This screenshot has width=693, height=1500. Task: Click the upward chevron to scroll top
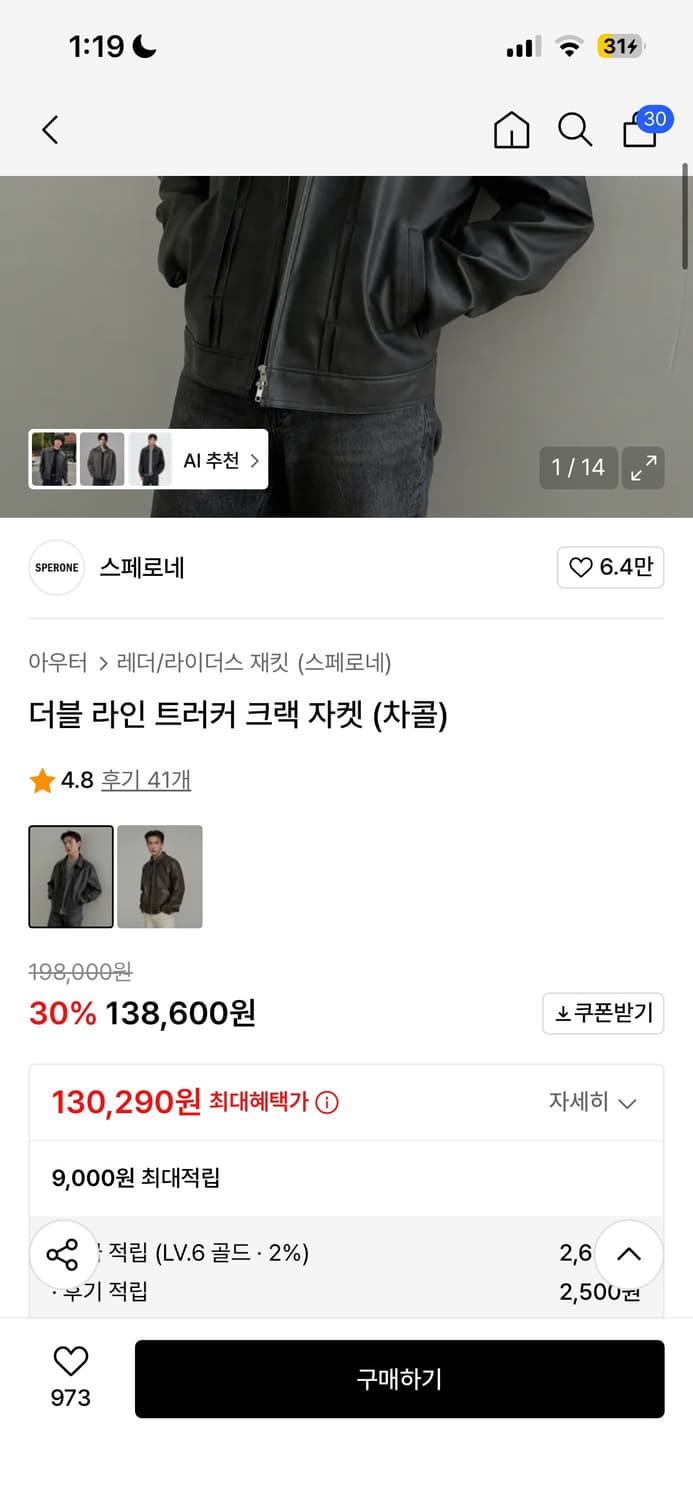point(628,1254)
